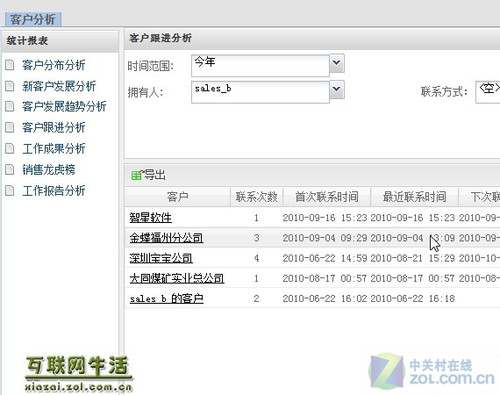Click recent contact time 2010-06-22 16:18
The image size is (500, 395).
point(413,298)
